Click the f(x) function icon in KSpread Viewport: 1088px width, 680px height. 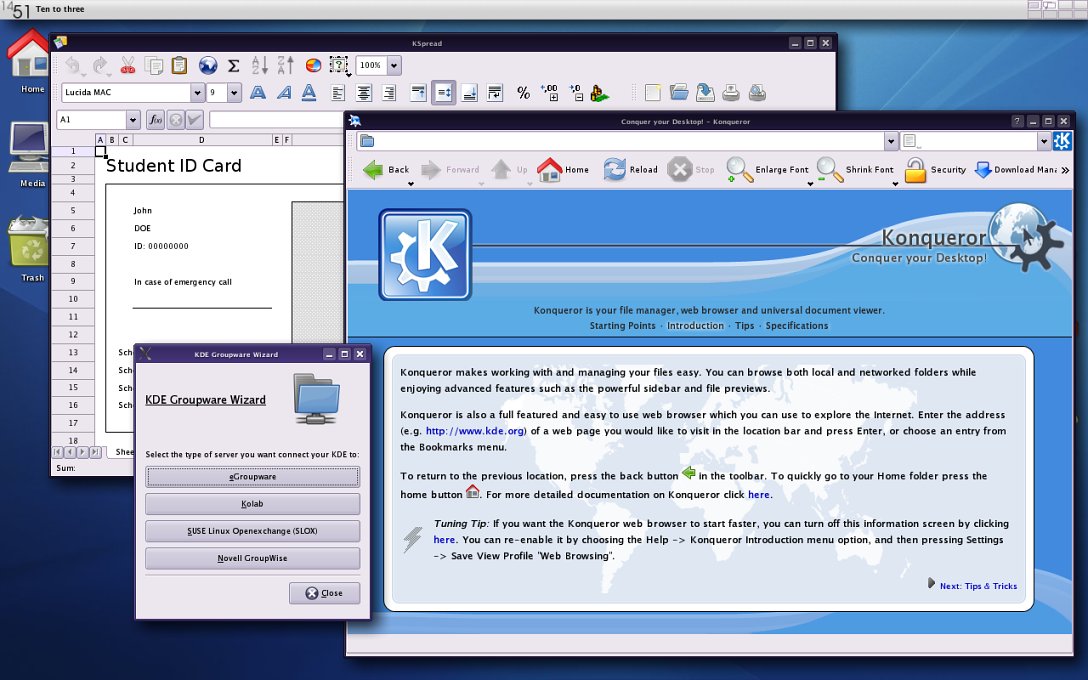point(155,119)
